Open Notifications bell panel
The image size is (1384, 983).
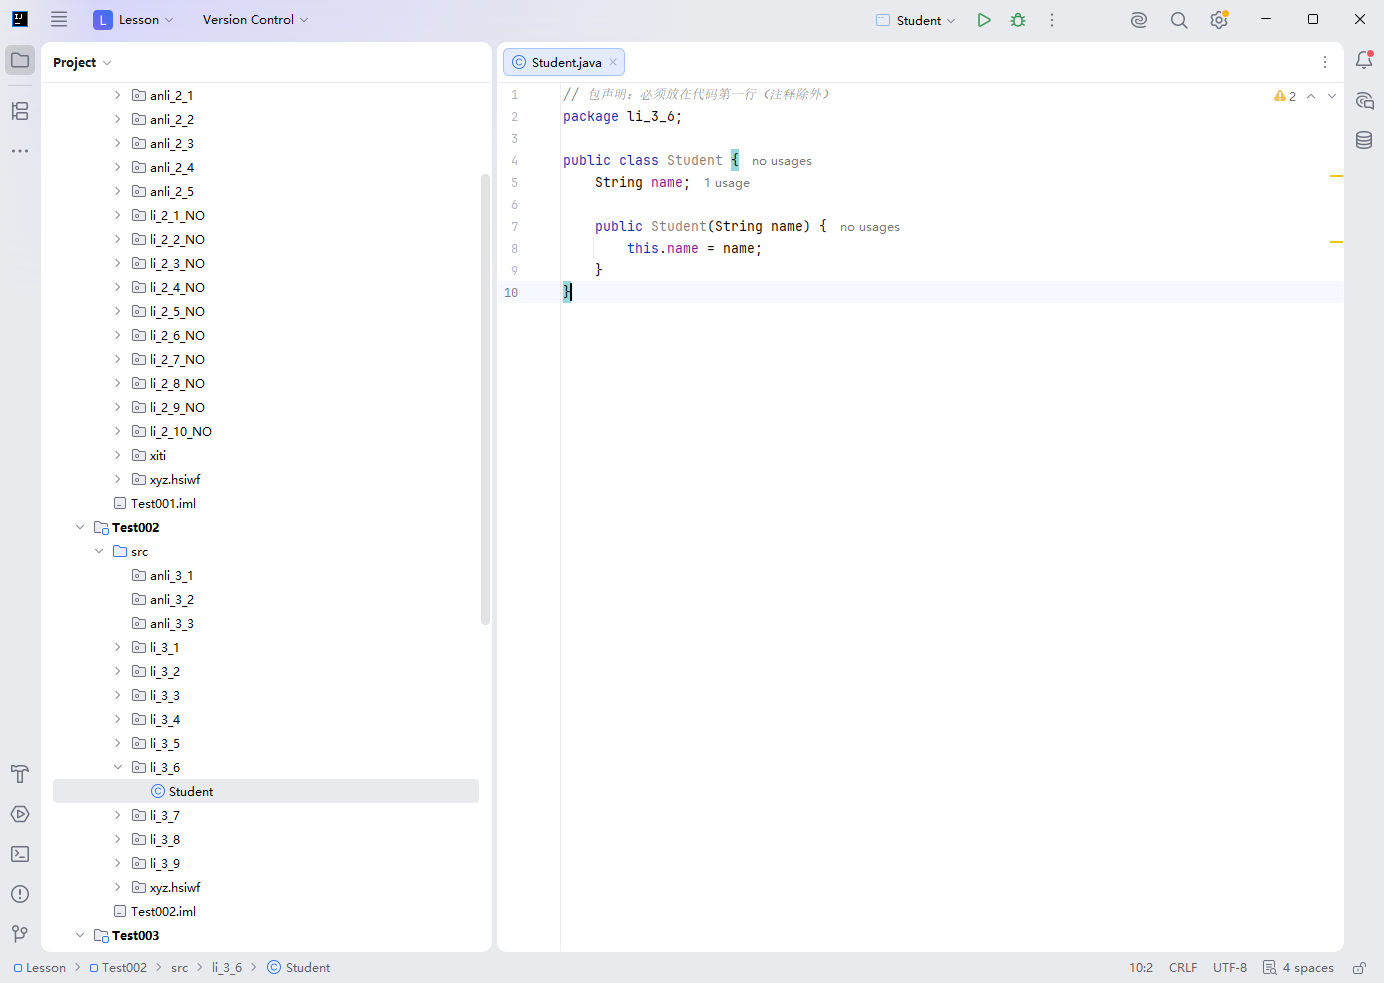point(1364,60)
